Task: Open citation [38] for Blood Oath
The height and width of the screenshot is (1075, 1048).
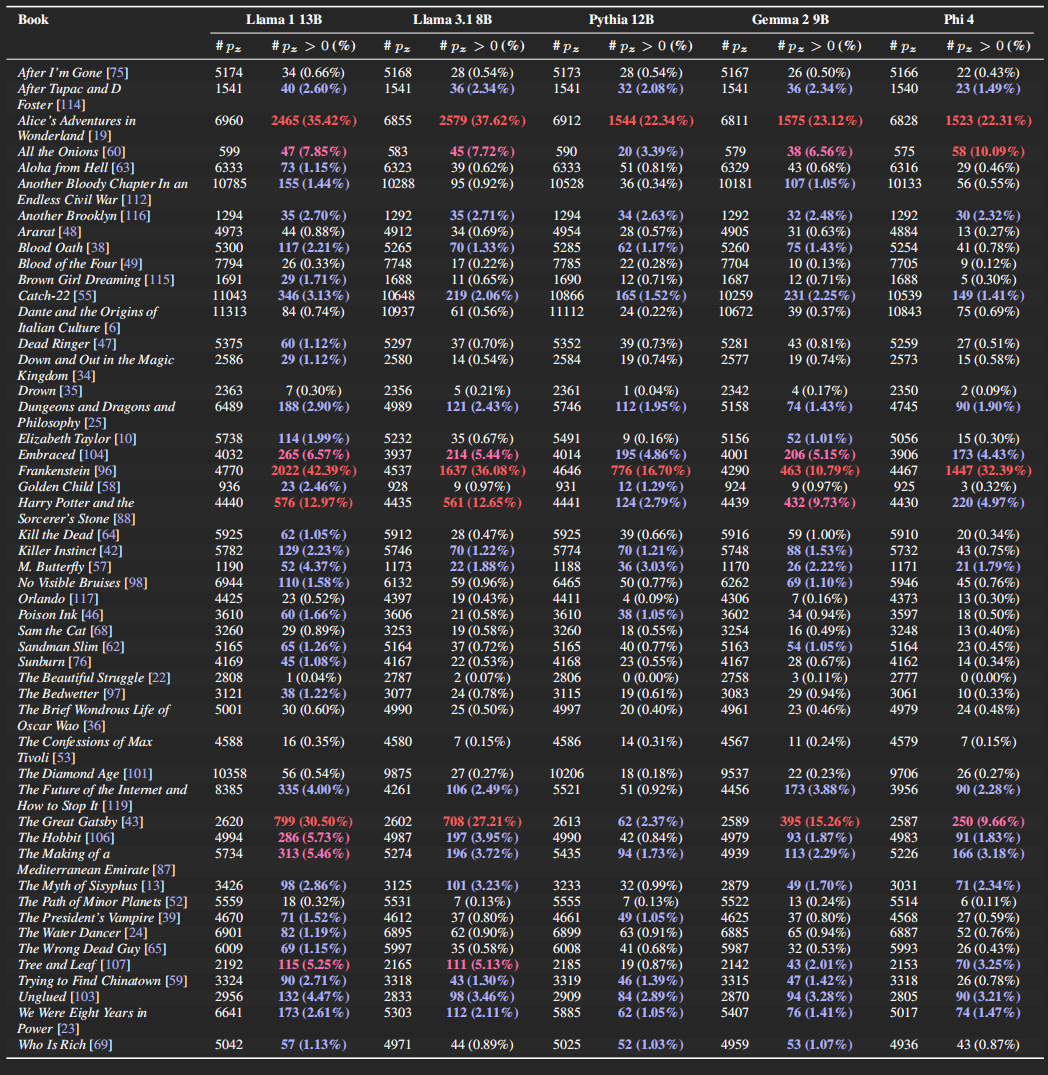Action: click(x=98, y=248)
